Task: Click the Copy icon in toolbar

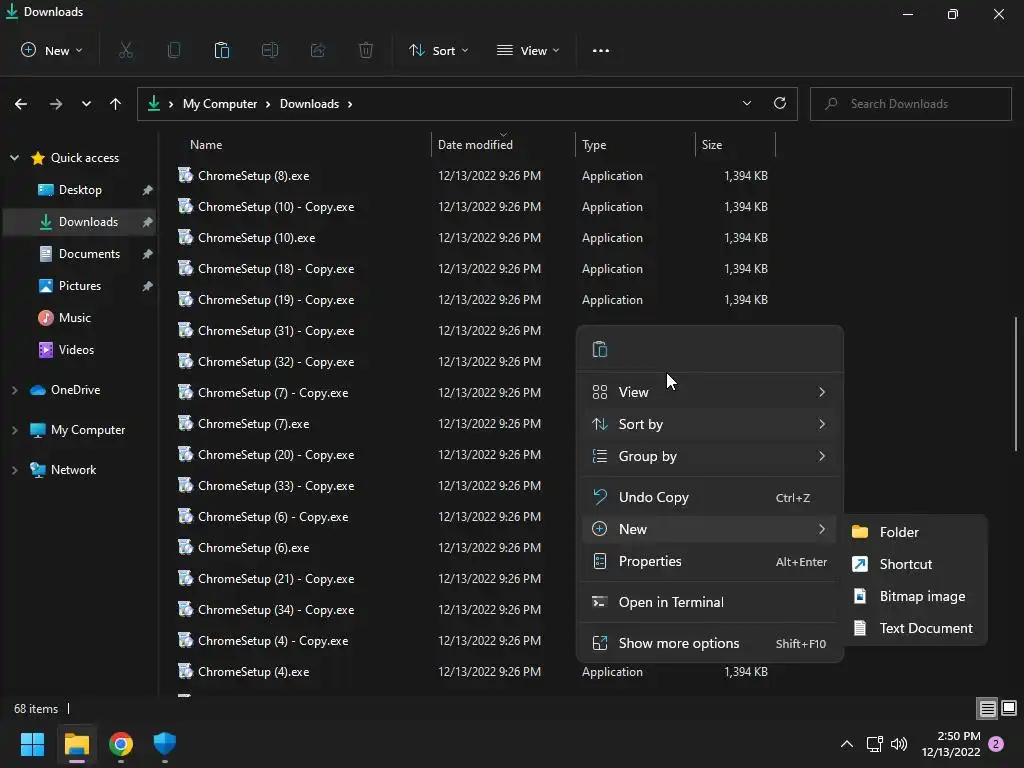Action: click(x=174, y=50)
